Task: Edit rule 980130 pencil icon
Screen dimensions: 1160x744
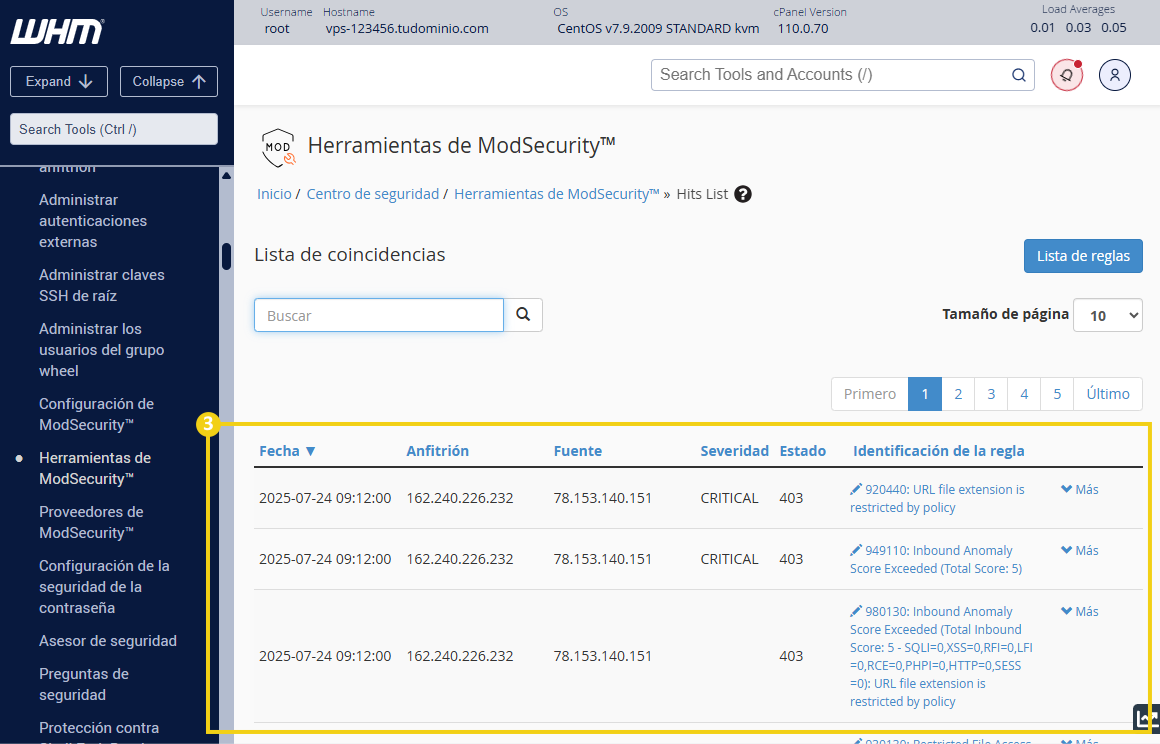Action: pos(856,611)
